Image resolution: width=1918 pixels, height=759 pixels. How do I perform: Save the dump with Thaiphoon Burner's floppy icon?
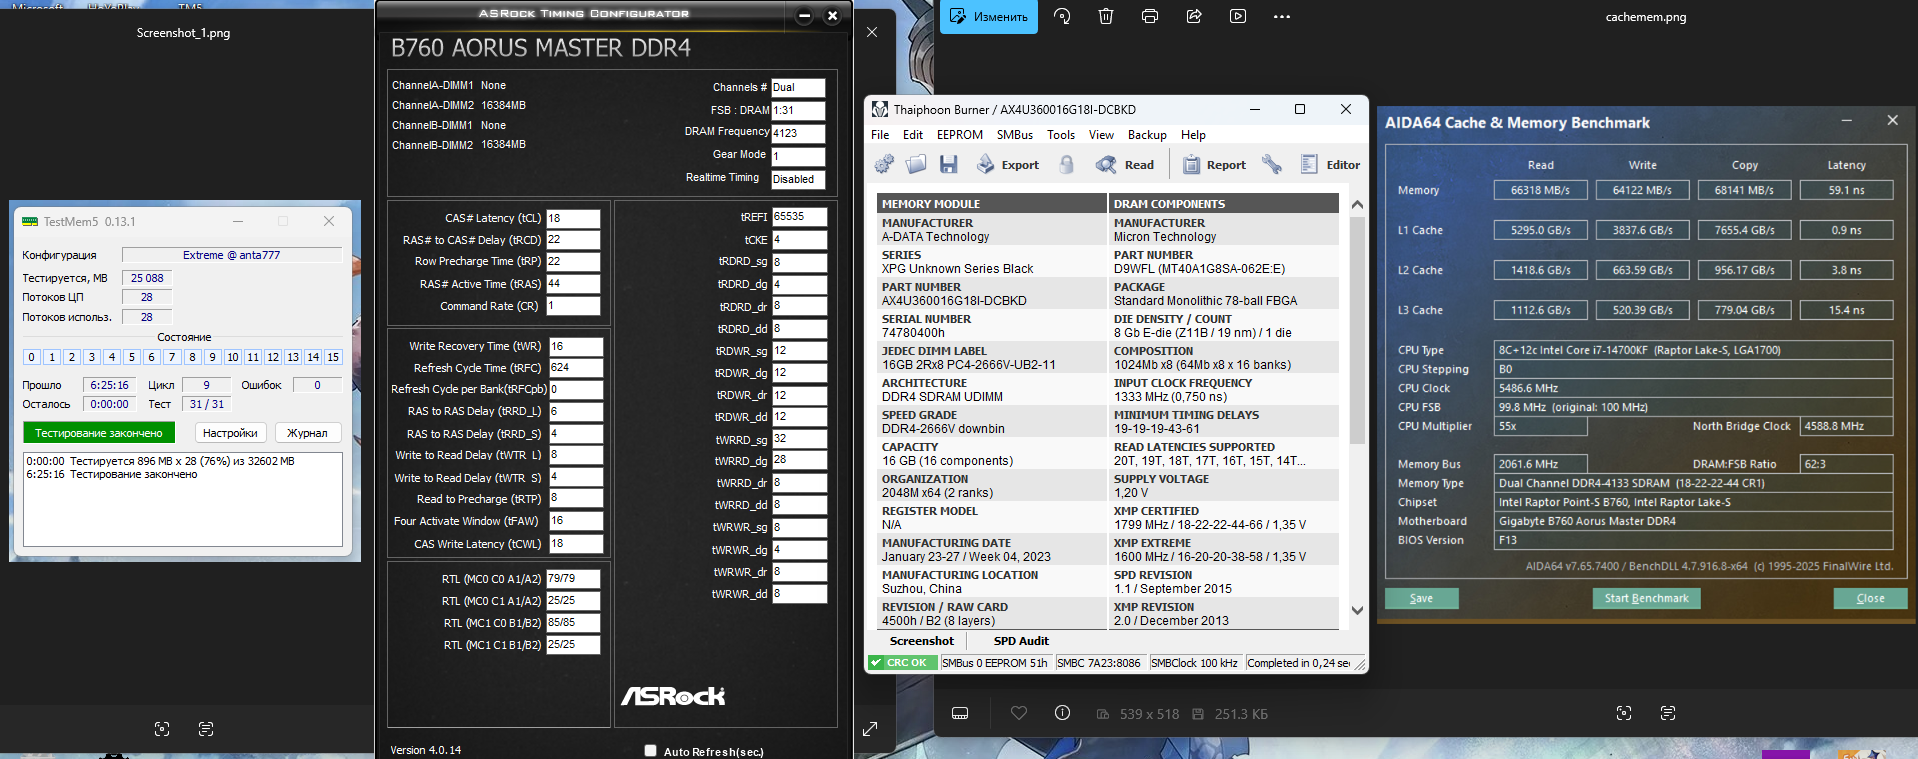[948, 164]
